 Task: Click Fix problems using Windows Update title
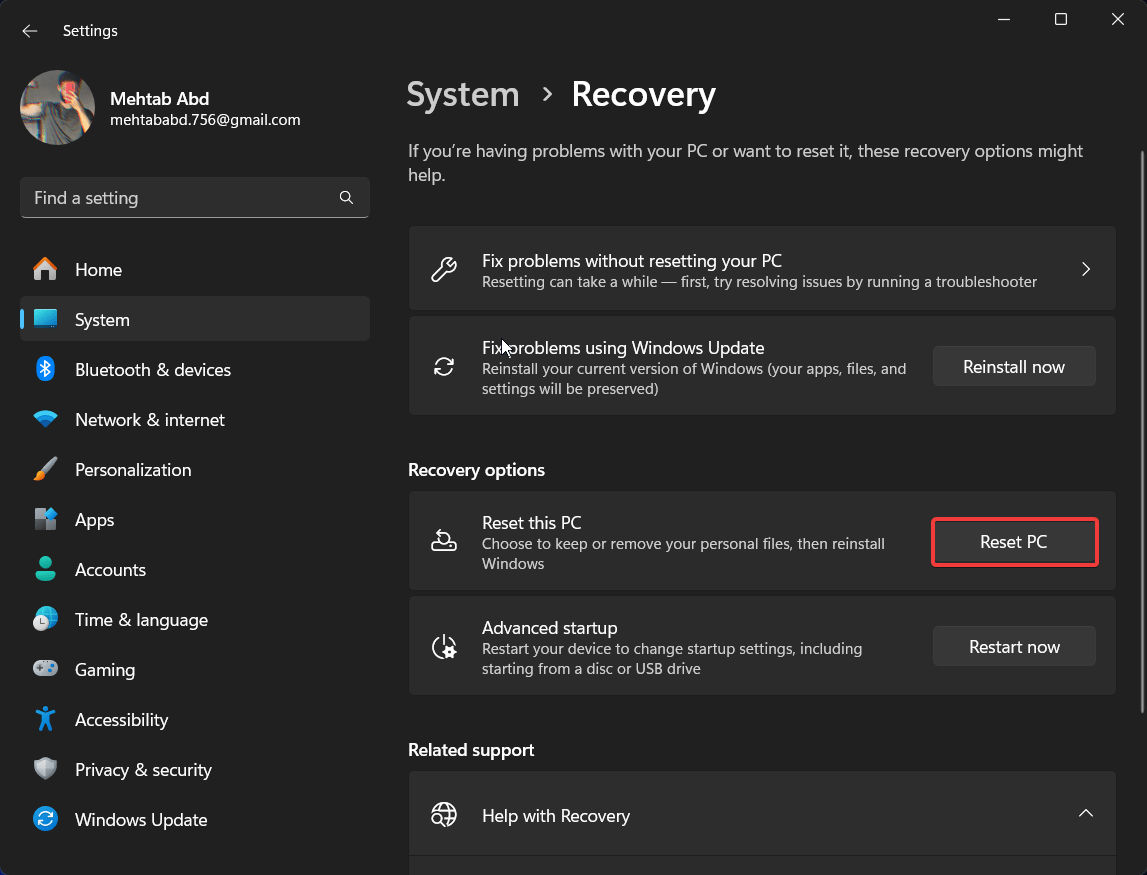point(623,348)
